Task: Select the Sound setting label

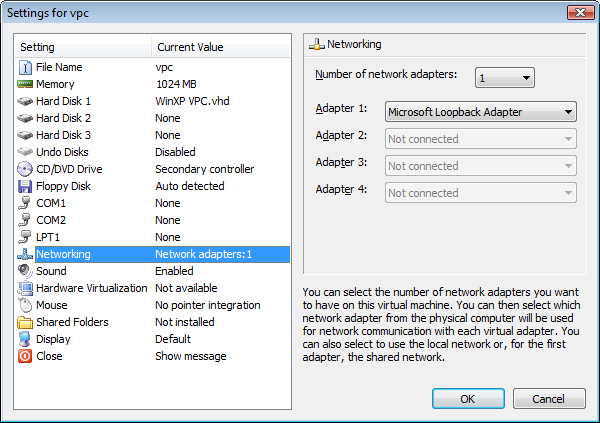Action: (x=51, y=271)
